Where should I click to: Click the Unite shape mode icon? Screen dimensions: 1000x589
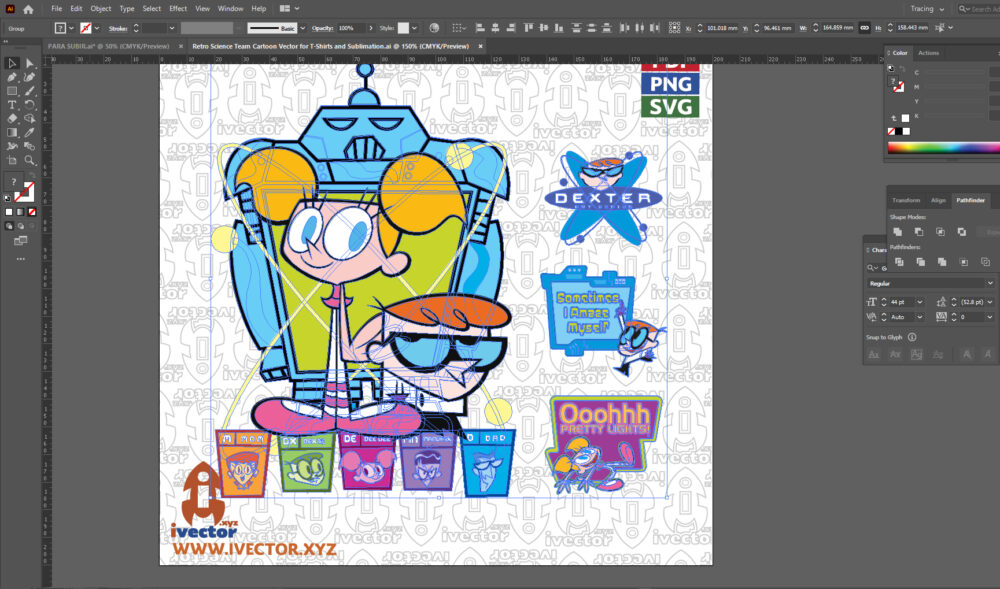tap(897, 232)
